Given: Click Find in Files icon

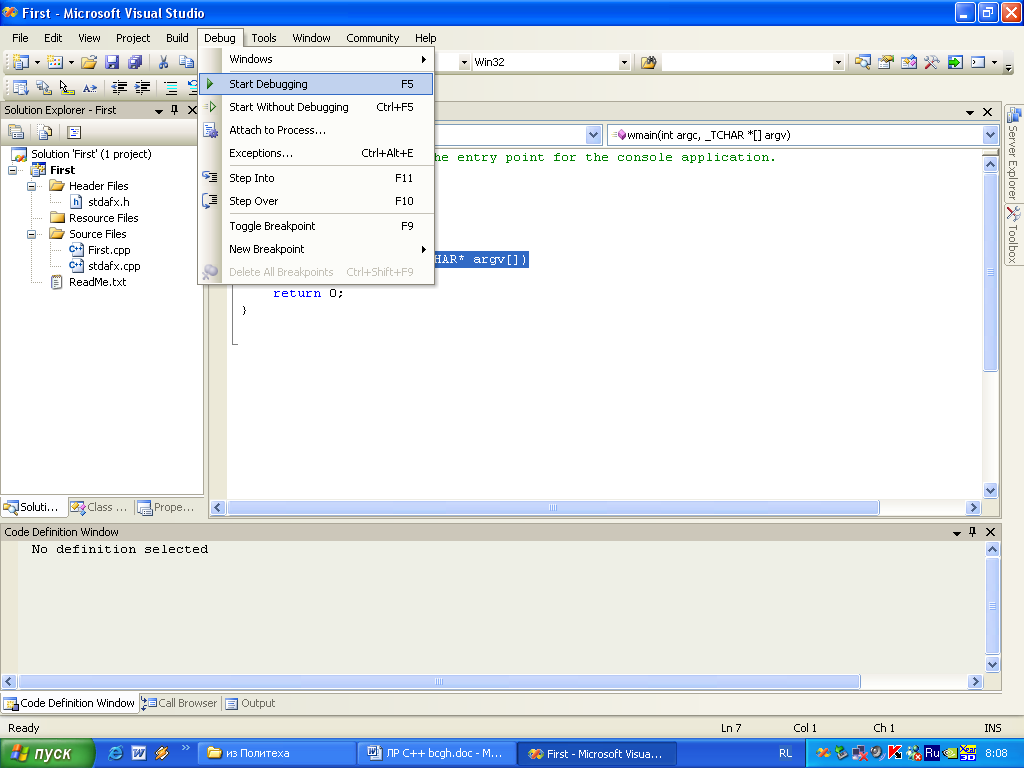Looking at the screenshot, I should 649,62.
